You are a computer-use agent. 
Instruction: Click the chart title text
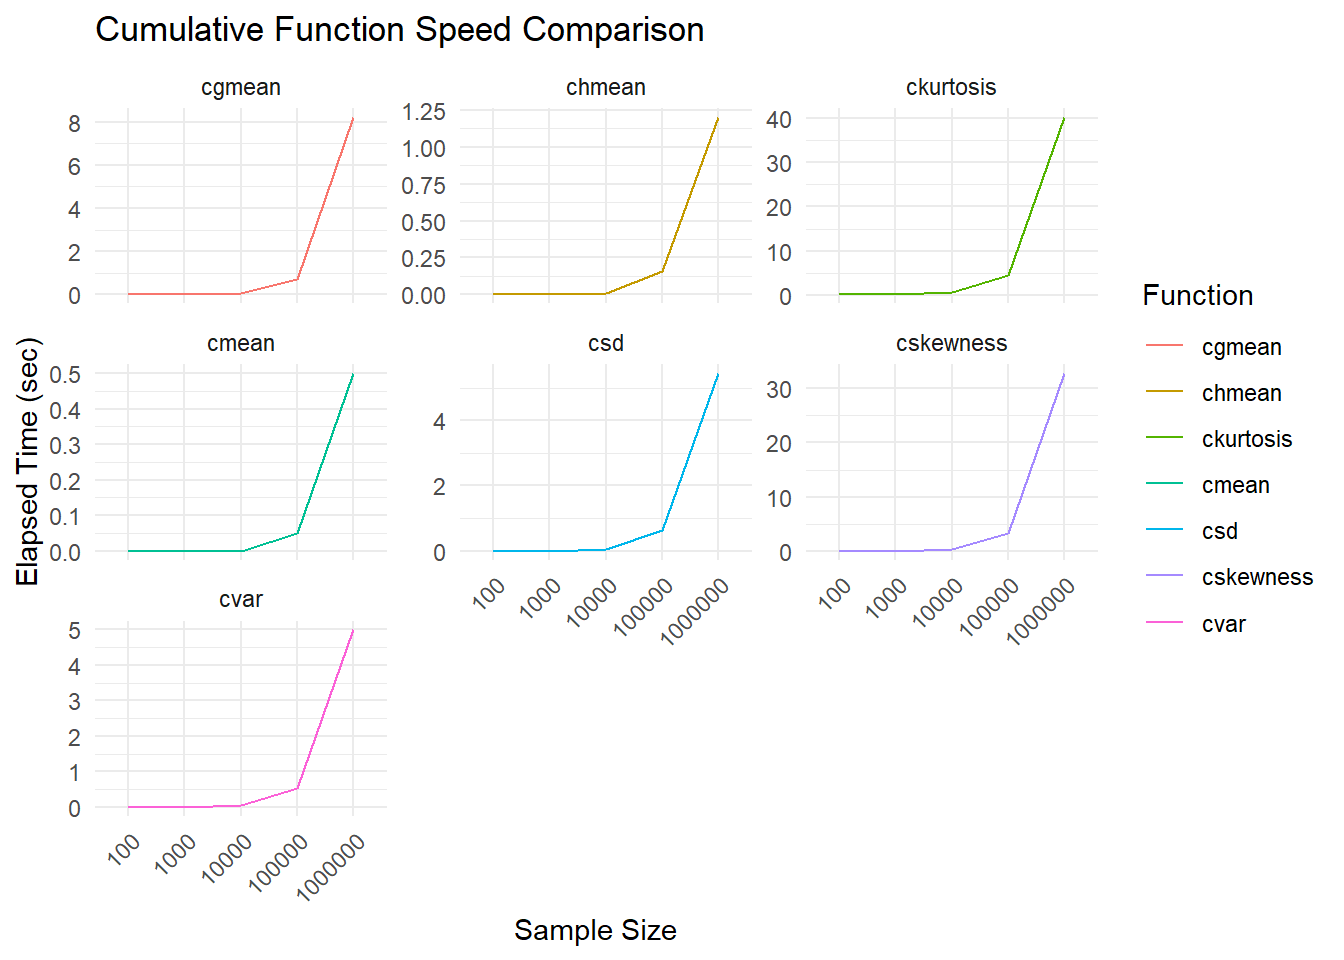(x=399, y=30)
